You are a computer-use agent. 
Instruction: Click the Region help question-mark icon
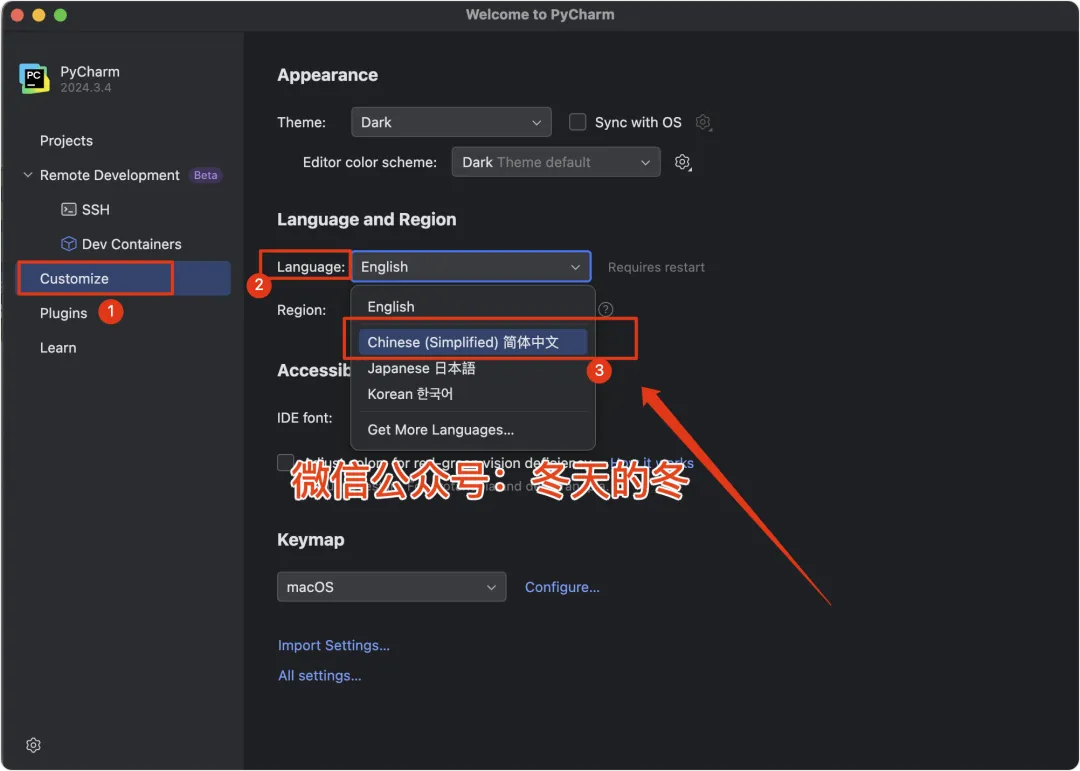point(605,309)
